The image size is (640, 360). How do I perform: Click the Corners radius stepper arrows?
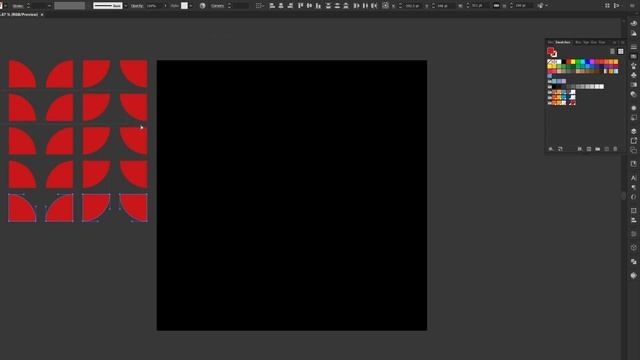tap(229, 6)
